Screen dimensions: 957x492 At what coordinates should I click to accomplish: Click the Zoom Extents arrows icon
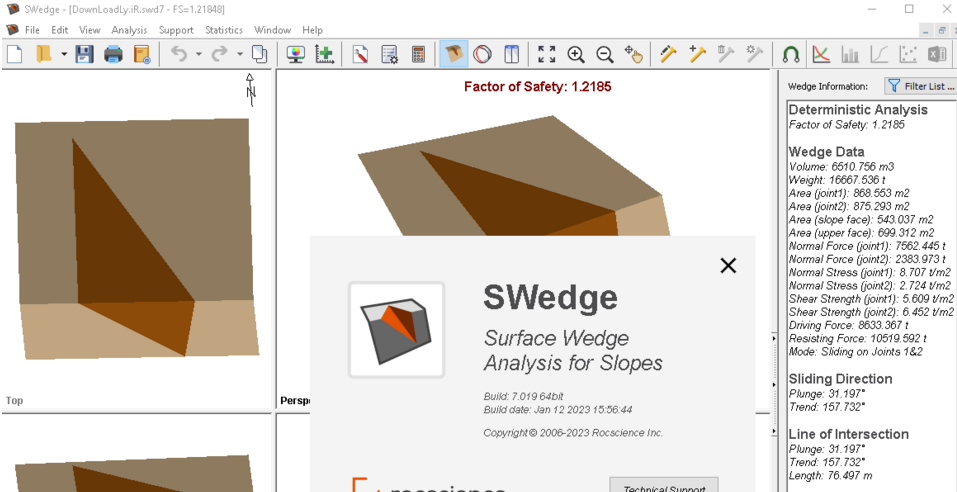[547, 54]
